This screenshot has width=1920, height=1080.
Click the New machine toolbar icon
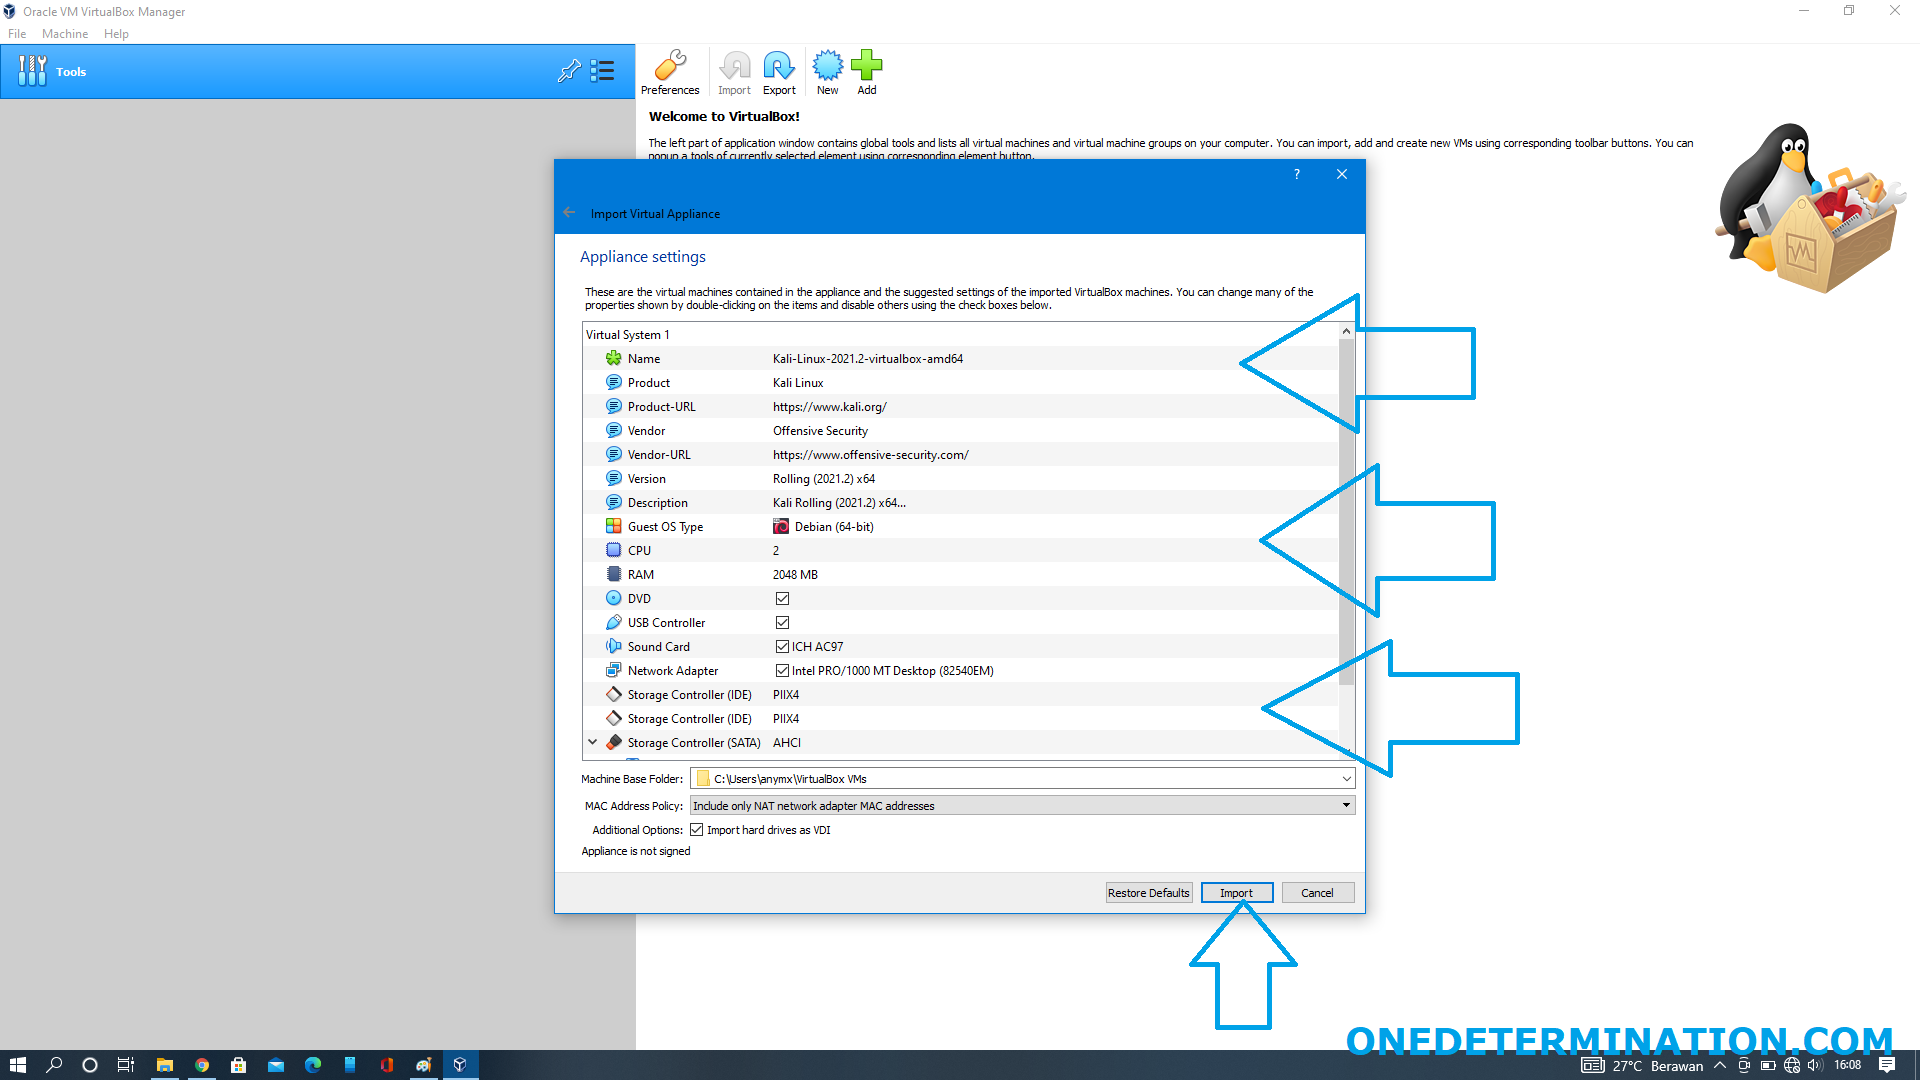click(x=827, y=72)
